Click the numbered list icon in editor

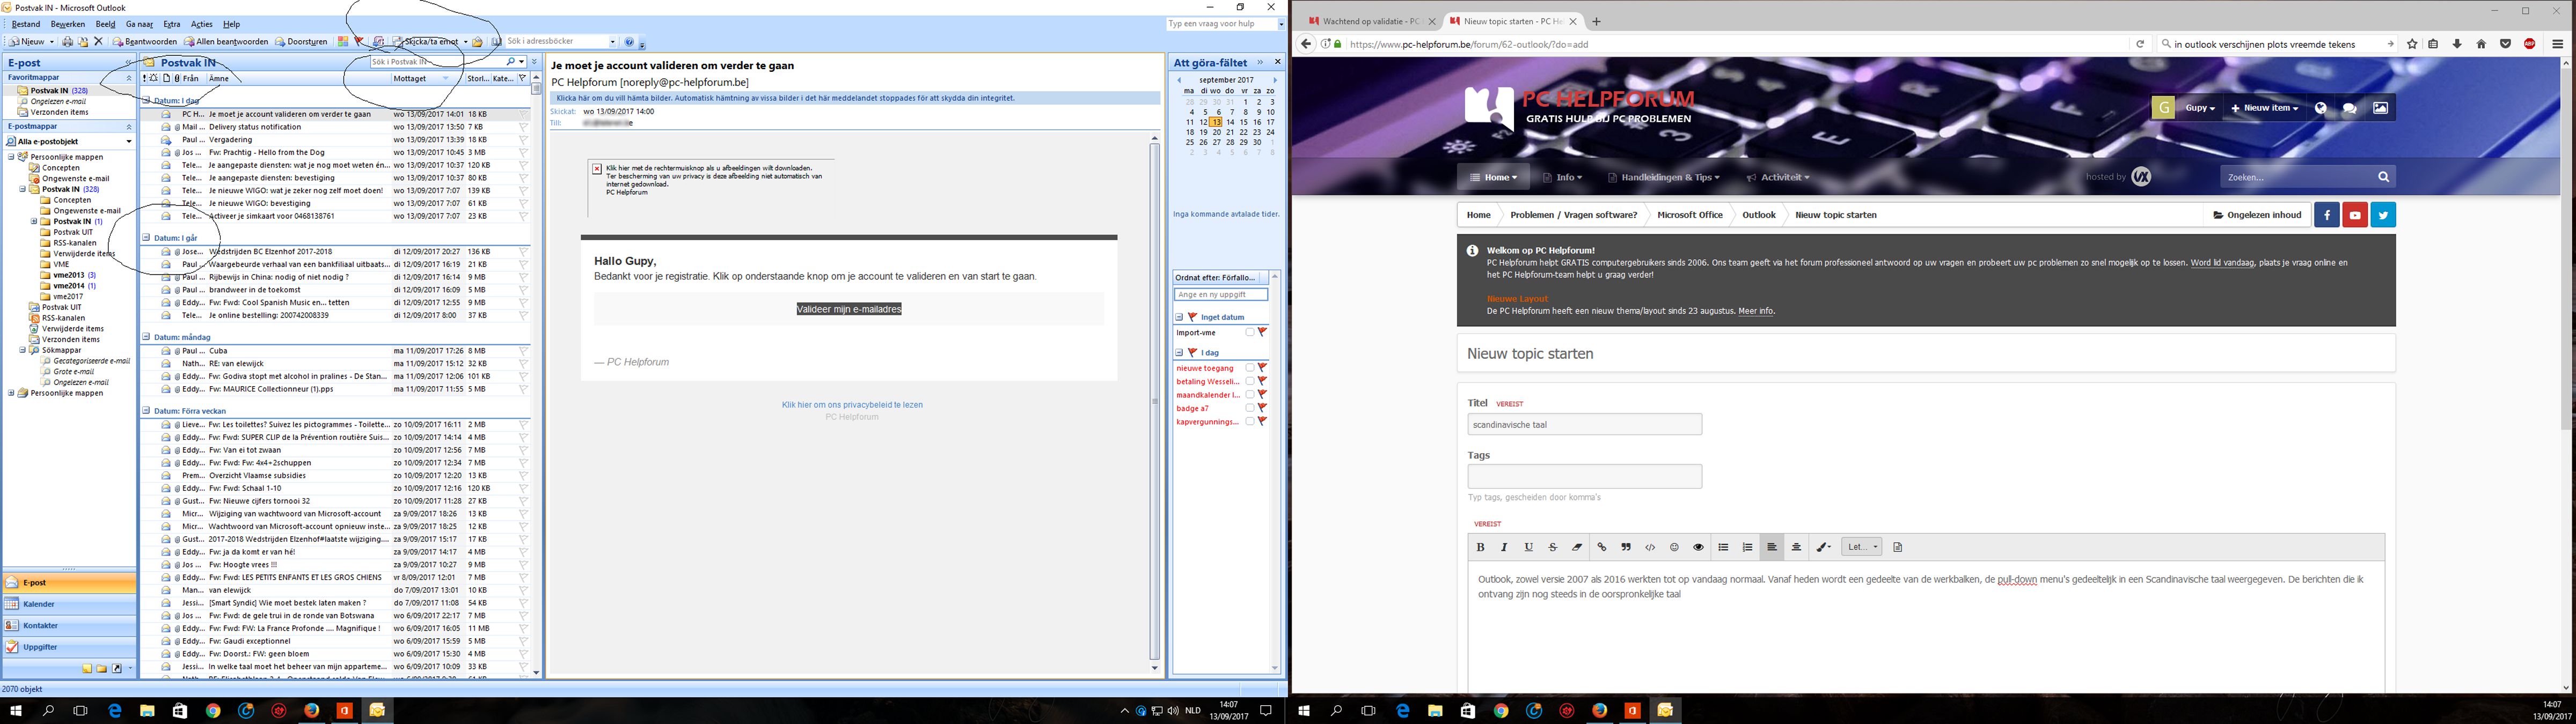(x=1747, y=547)
